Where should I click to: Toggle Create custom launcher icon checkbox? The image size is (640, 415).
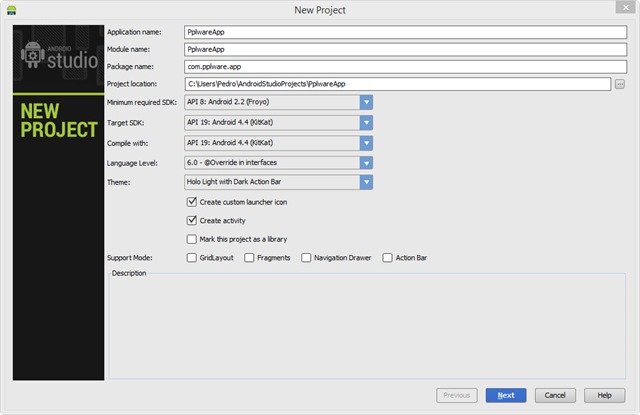(x=192, y=202)
